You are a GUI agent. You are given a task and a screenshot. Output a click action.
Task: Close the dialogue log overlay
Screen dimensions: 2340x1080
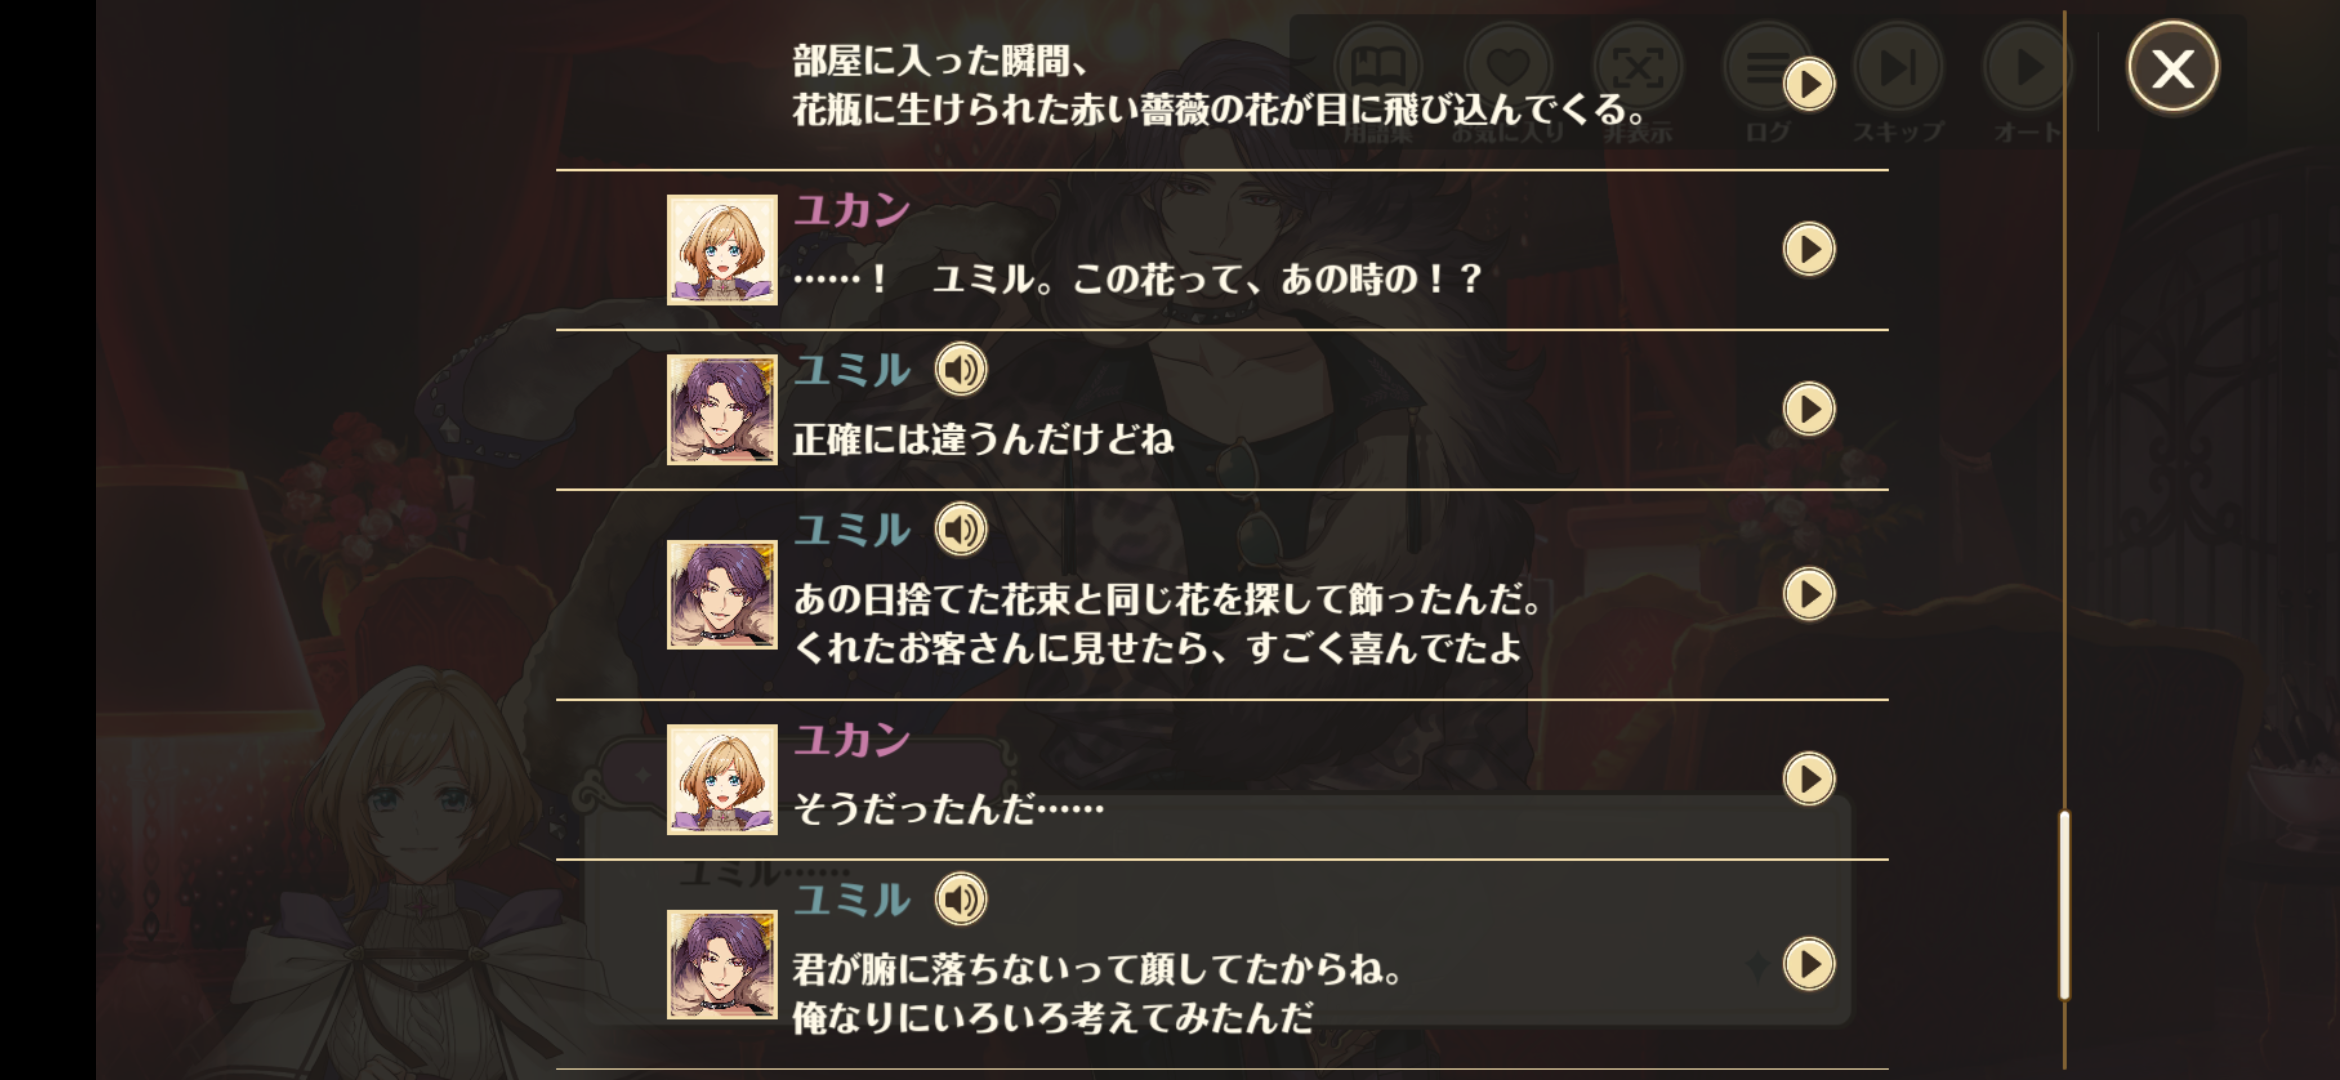coord(2172,68)
